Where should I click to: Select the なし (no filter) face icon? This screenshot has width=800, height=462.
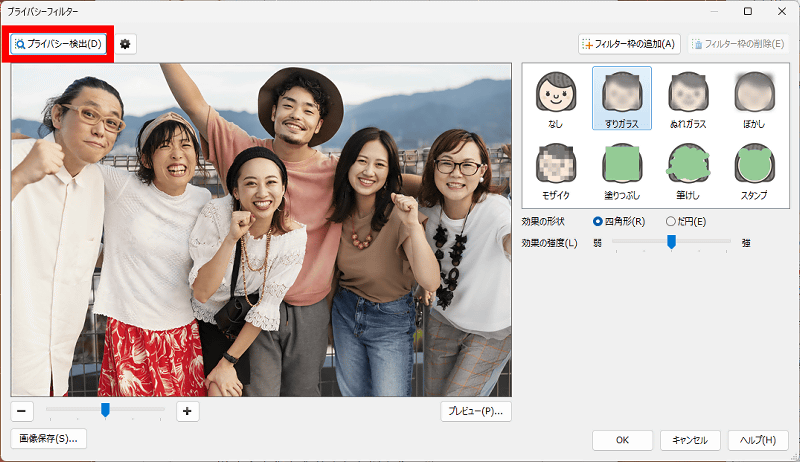tap(555, 102)
